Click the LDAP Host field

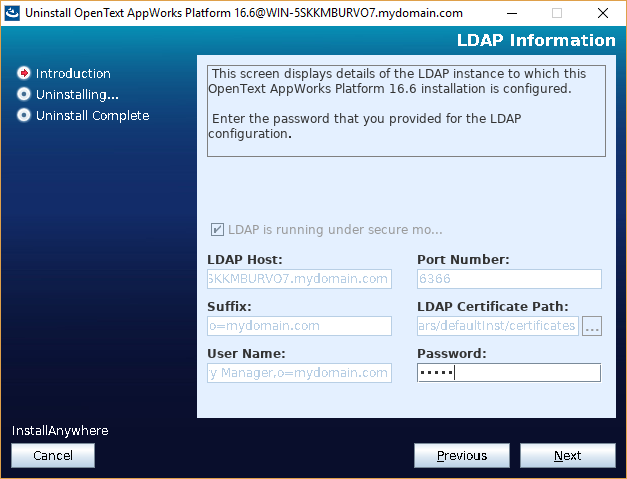[x=299, y=279]
